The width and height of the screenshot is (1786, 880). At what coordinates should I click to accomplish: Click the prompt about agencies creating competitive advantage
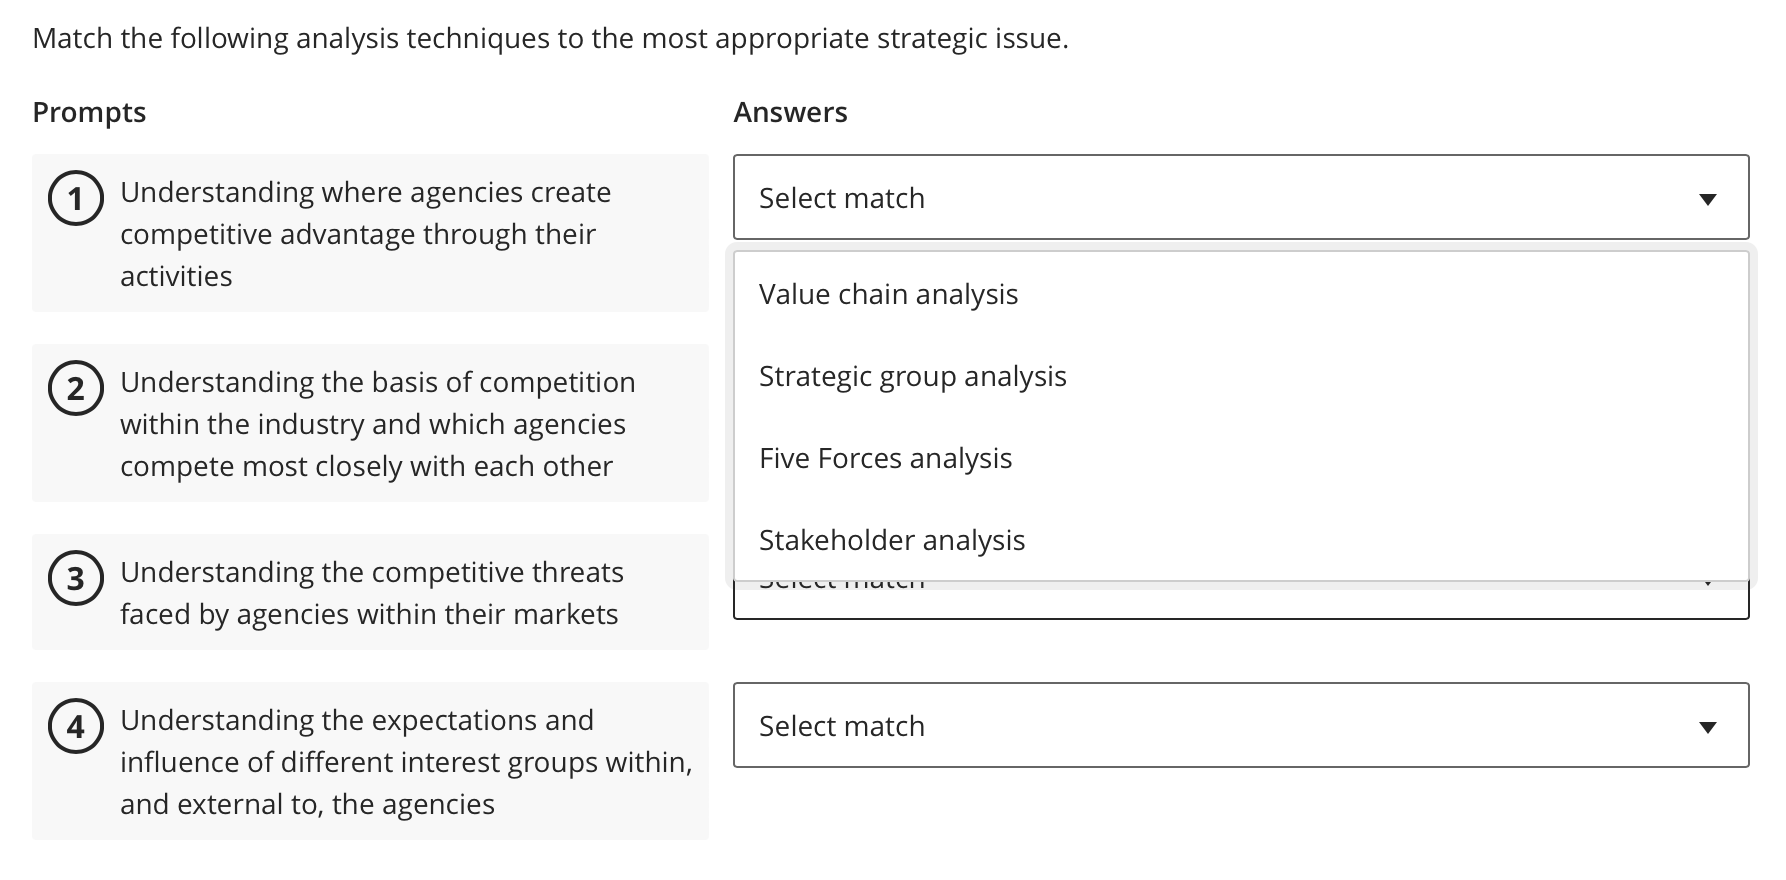pyautogui.click(x=366, y=234)
